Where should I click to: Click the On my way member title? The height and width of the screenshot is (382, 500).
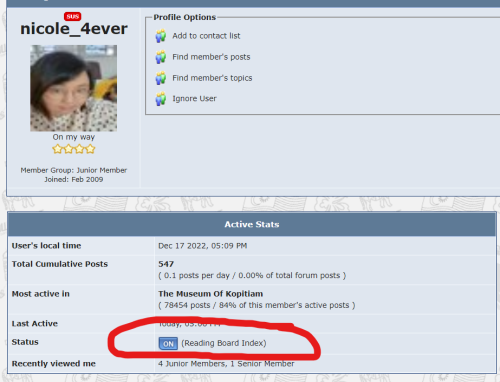point(74,137)
